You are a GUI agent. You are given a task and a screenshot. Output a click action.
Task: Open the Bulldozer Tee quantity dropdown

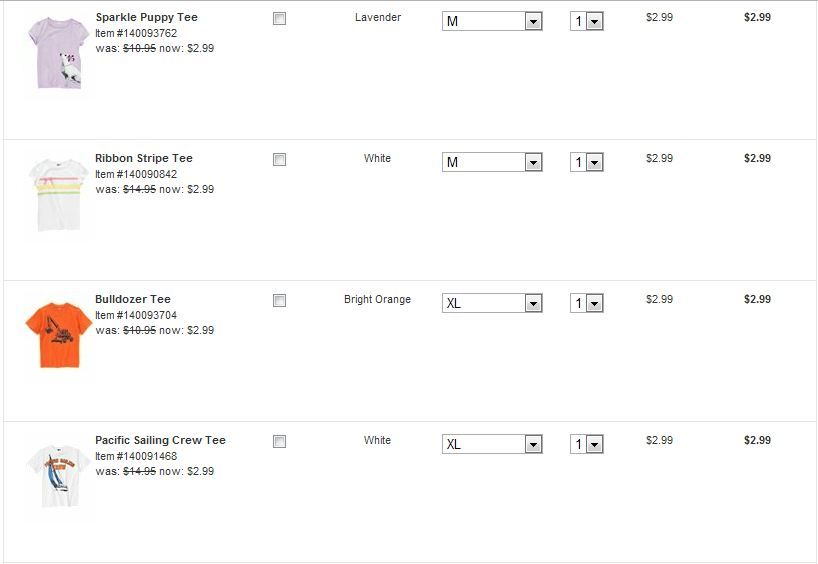(587, 303)
